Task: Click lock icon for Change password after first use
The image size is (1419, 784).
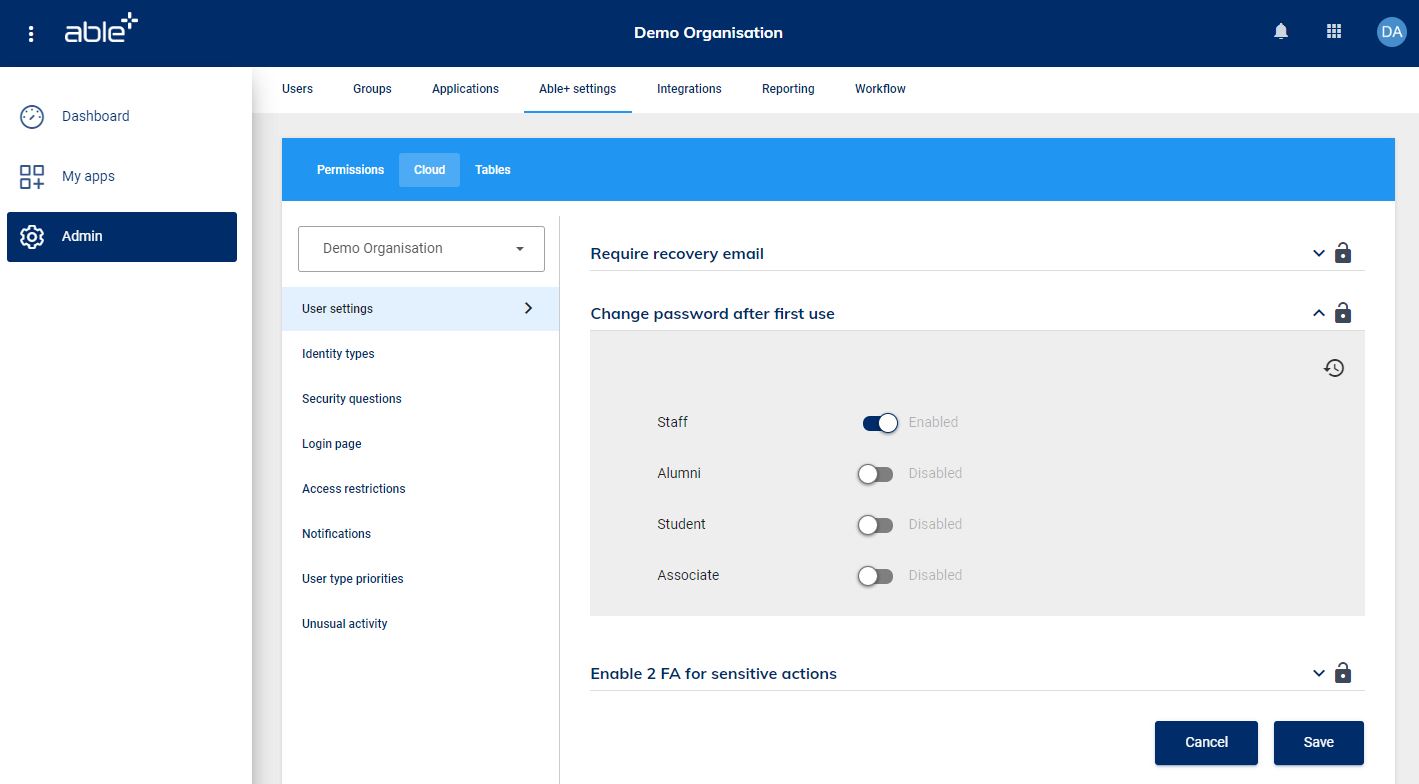Action: (x=1343, y=313)
